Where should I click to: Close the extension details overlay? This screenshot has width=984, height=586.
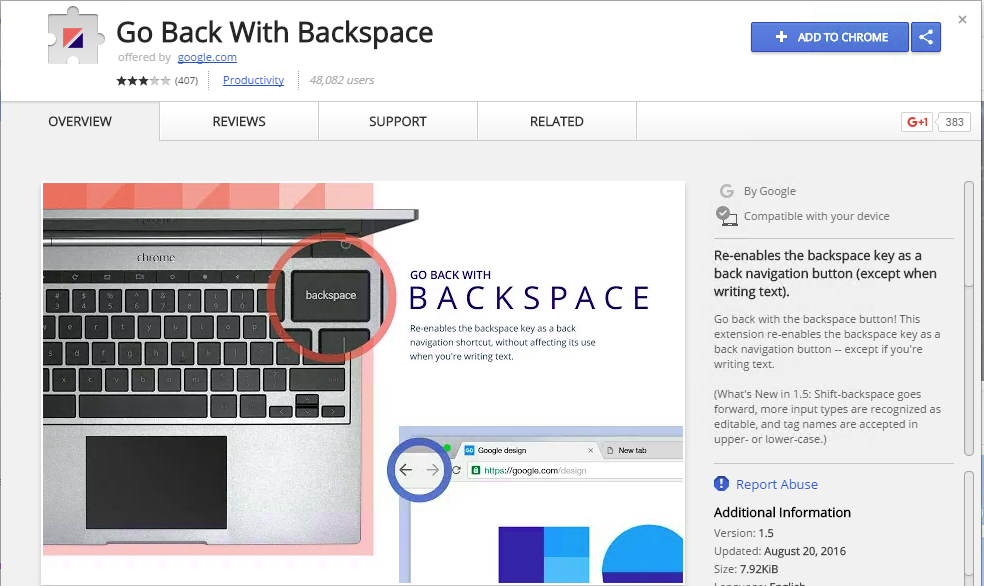962,19
